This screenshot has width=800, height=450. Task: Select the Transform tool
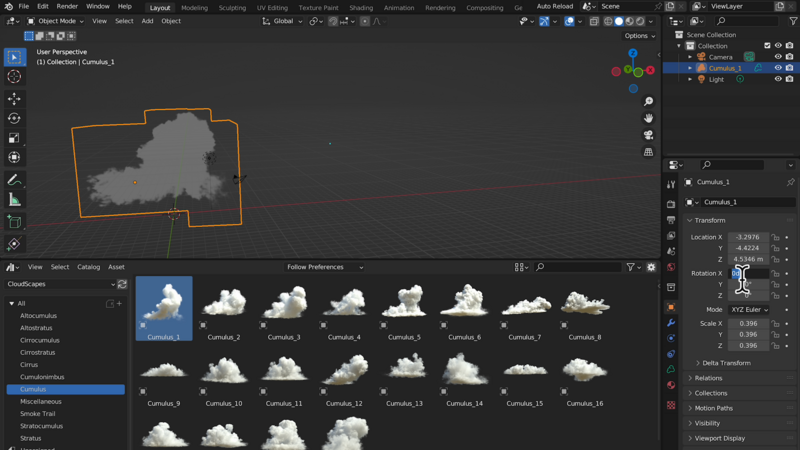14,157
